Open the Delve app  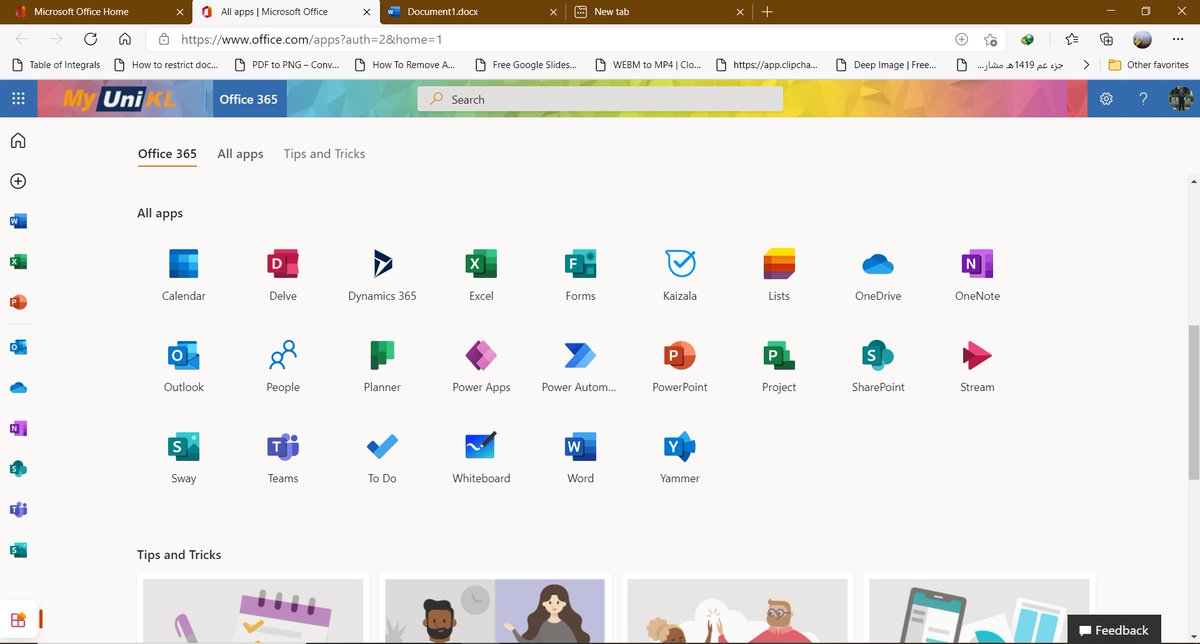[283, 274]
